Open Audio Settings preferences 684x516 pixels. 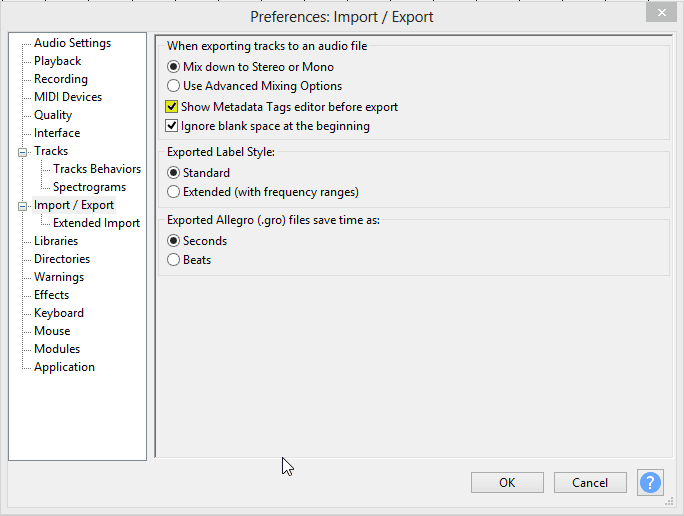72,43
